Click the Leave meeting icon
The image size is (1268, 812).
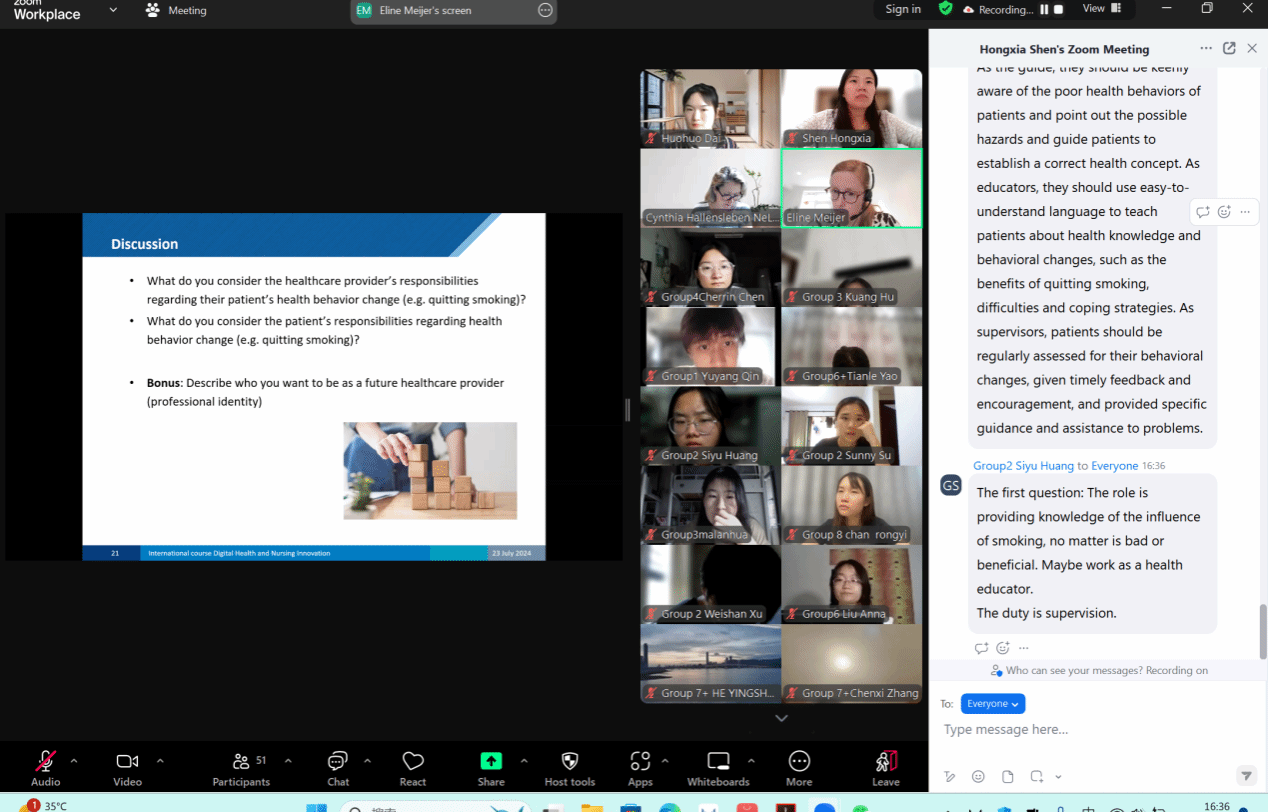click(886, 762)
